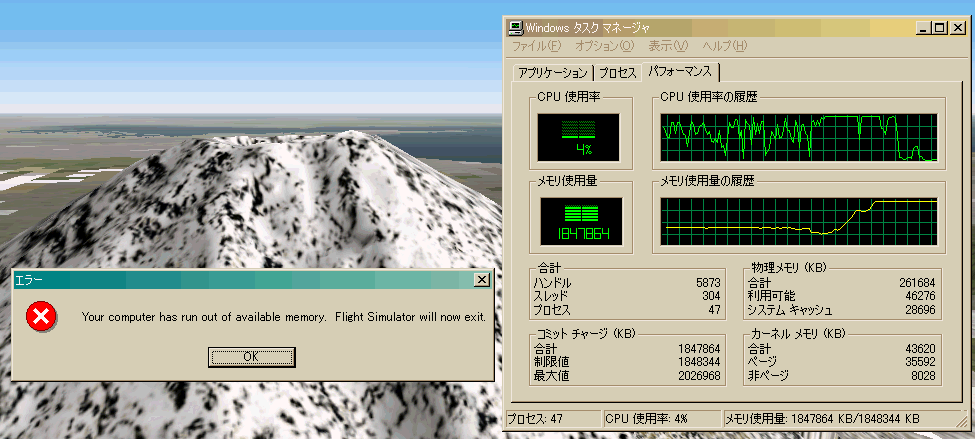Open the 表示(V) menu
The image size is (975, 439).
(668, 46)
